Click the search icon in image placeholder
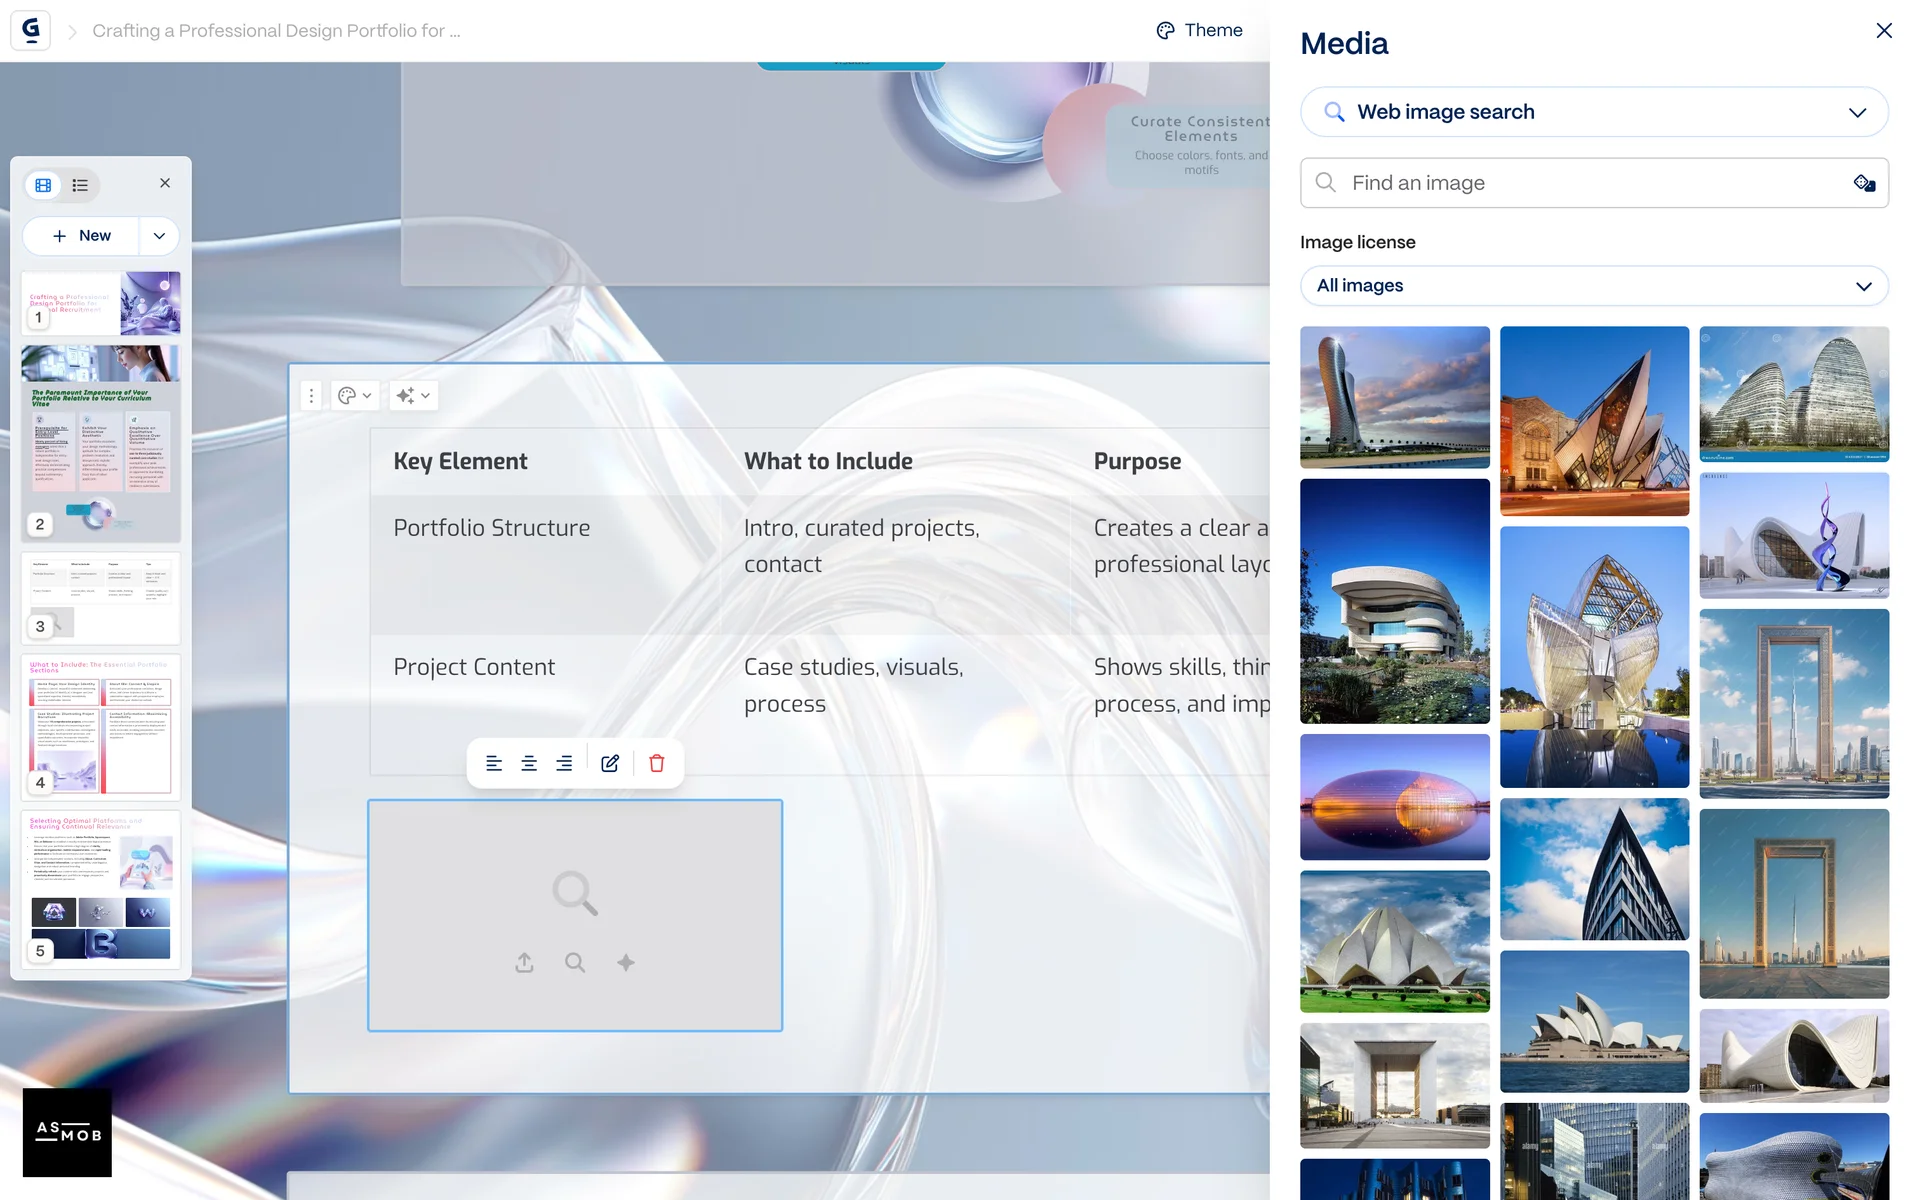 575,962
